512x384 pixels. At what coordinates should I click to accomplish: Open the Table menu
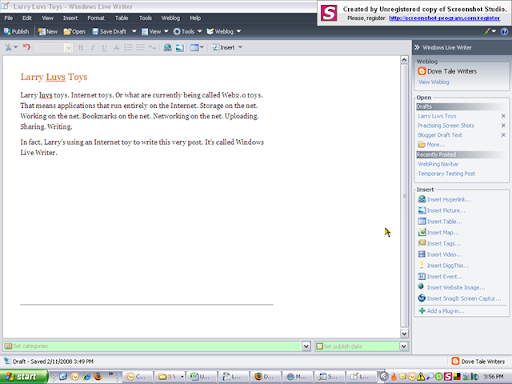click(121, 18)
